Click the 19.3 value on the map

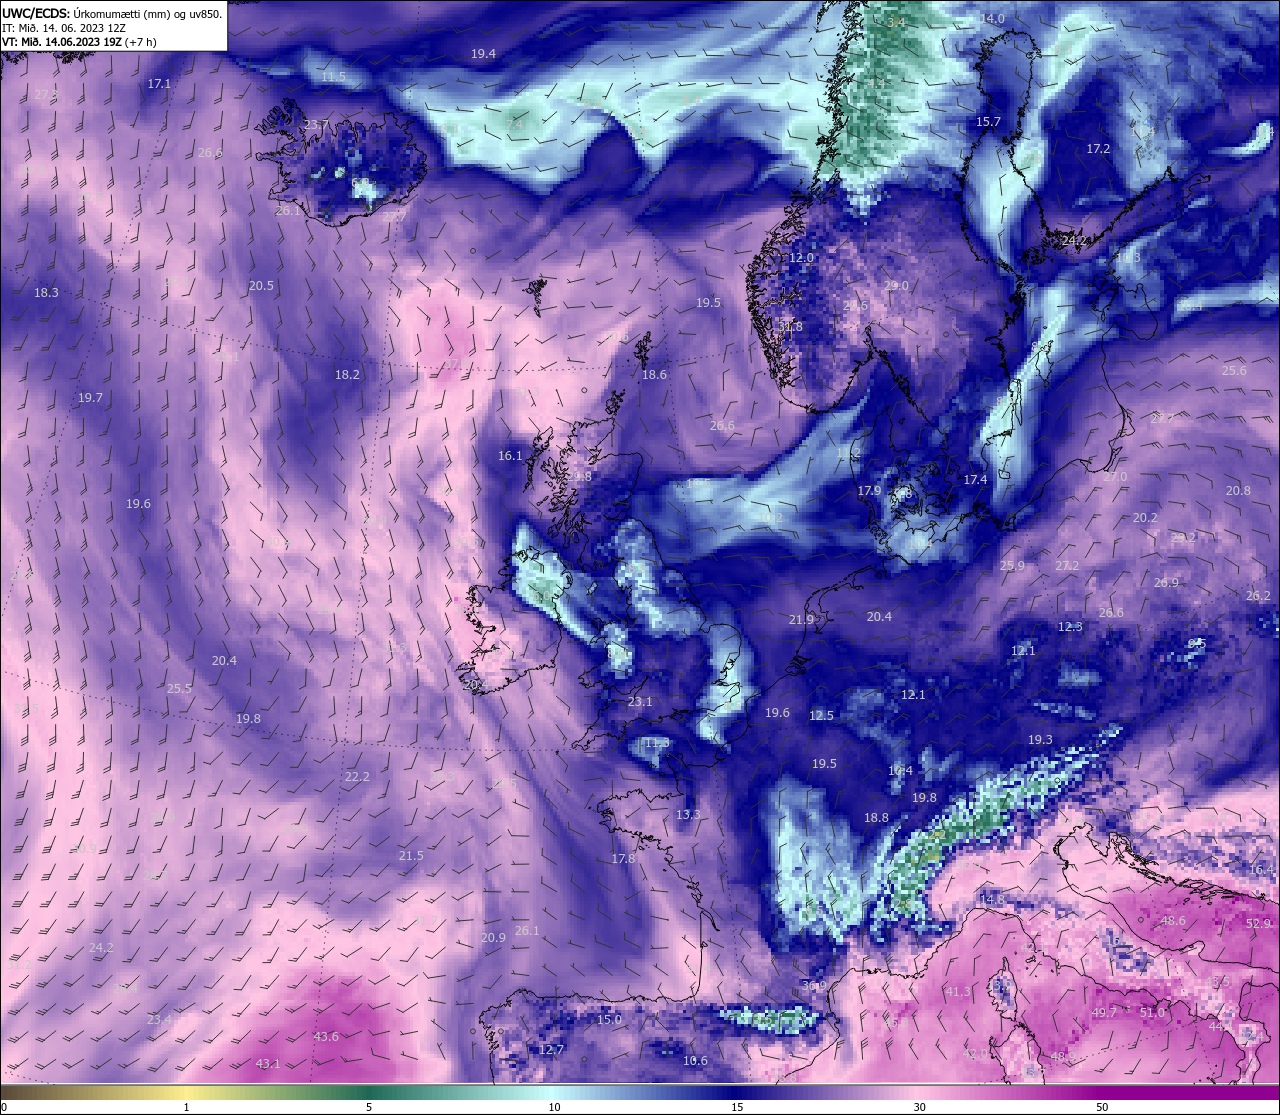click(x=1040, y=740)
